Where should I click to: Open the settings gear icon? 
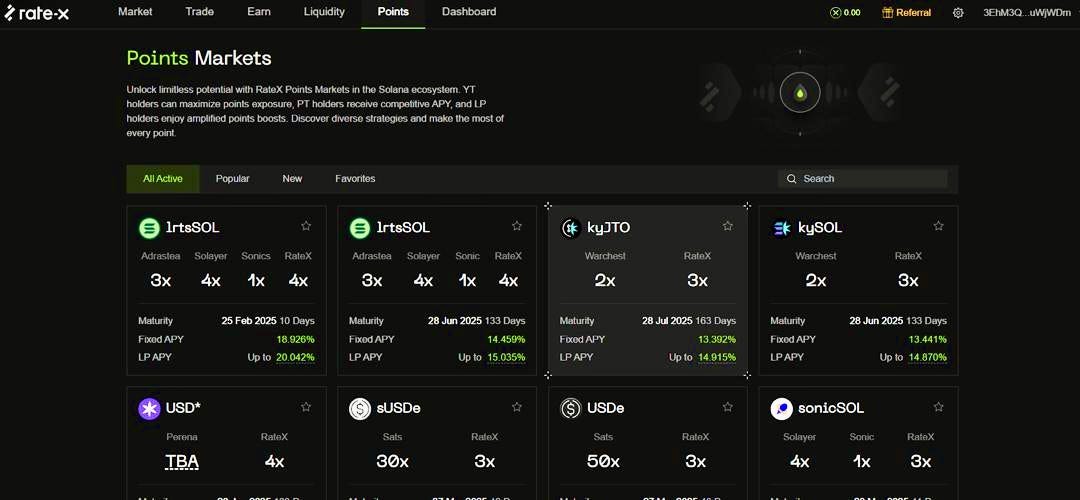point(958,12)
